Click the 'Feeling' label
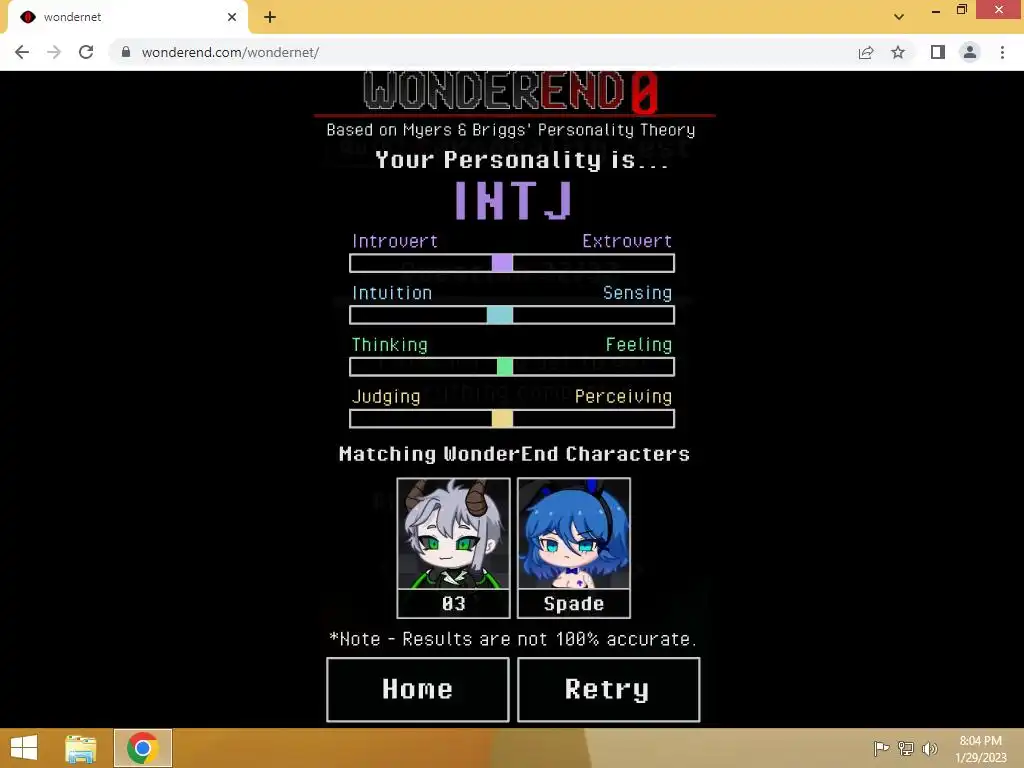1024x768 pixels. pos(639,345)
